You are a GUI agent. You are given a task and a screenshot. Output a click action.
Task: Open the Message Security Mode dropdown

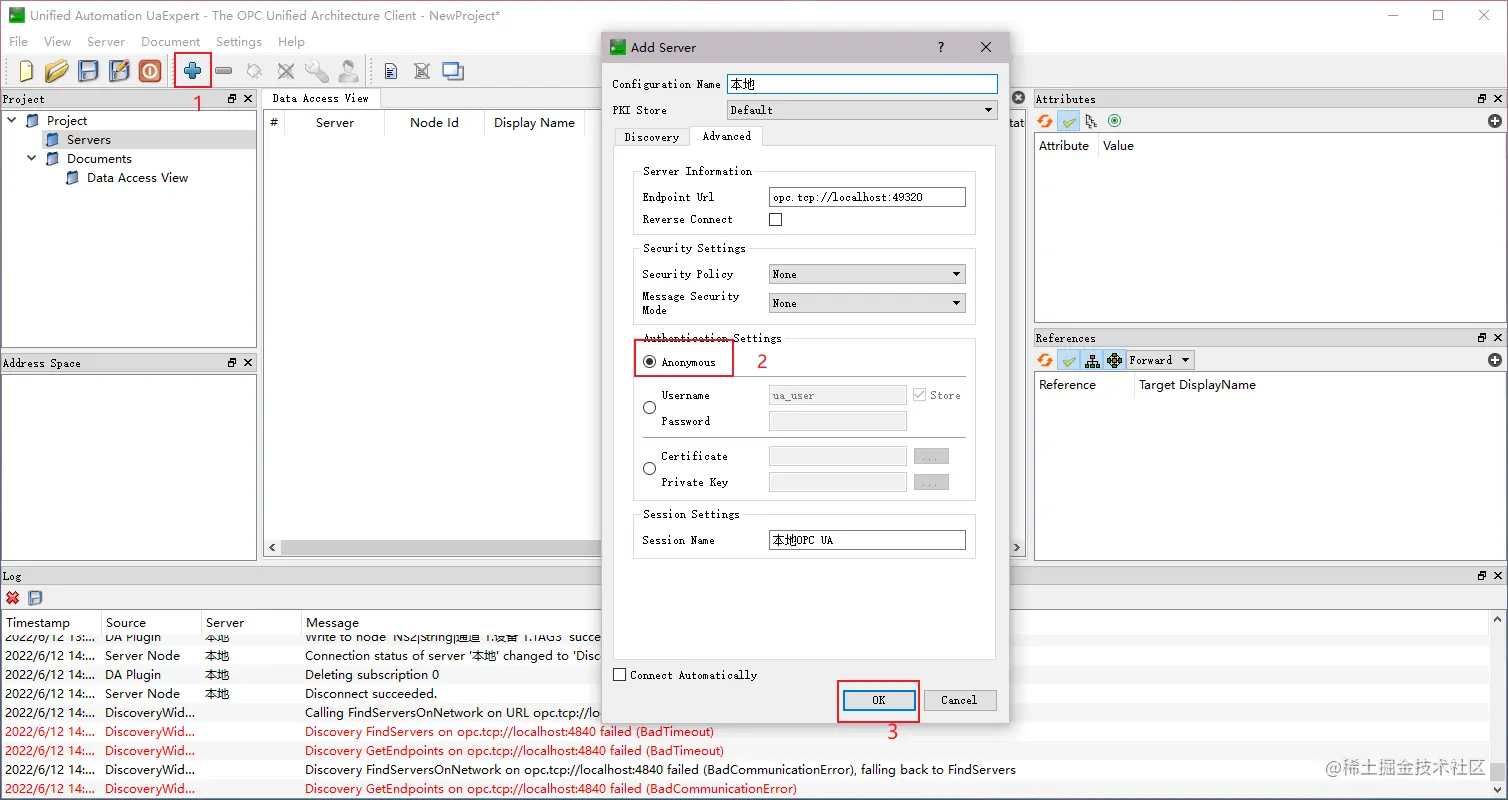click(x=867, y=303)
